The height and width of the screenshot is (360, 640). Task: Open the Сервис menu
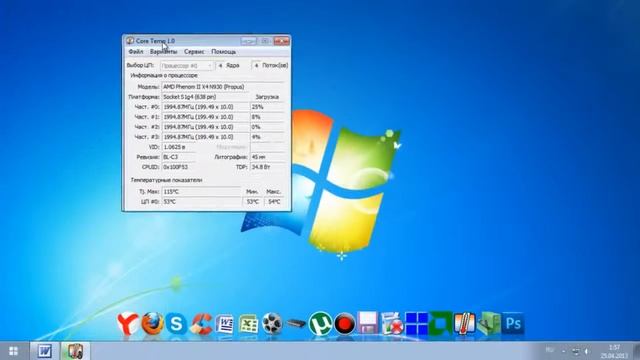pyautogui.click(x=194, y=52)
